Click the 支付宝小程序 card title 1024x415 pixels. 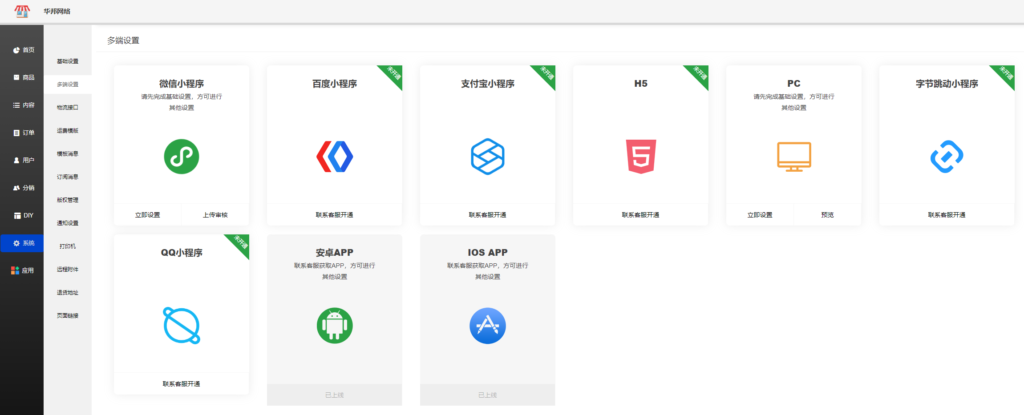487,84
